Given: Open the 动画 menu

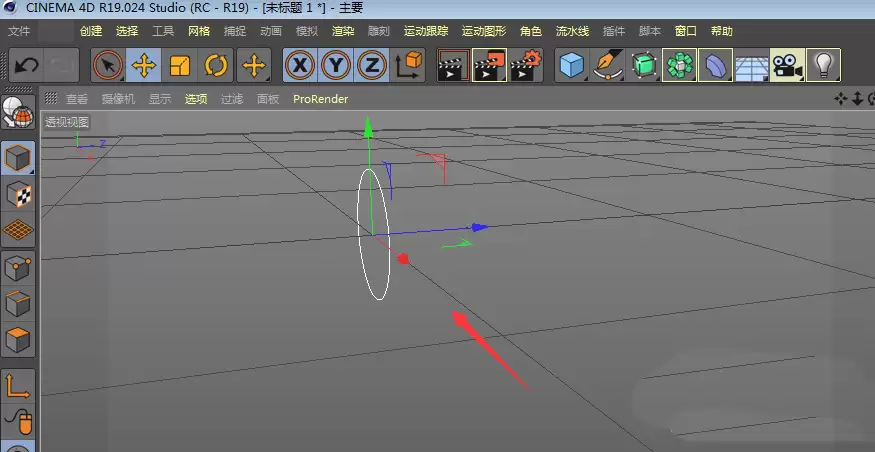Looking at the screenshot, I should click(x=271, y=31).
